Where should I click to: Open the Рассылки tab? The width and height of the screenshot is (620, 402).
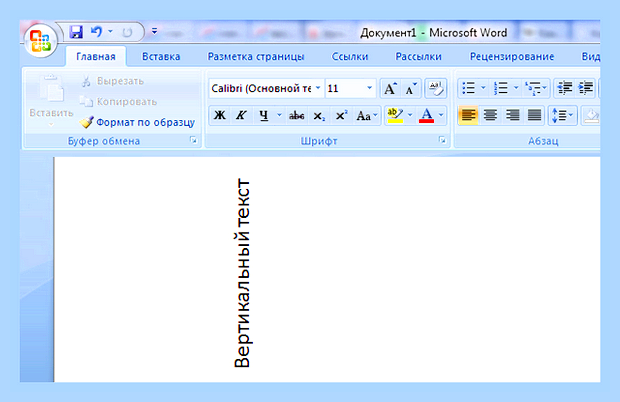418,57
